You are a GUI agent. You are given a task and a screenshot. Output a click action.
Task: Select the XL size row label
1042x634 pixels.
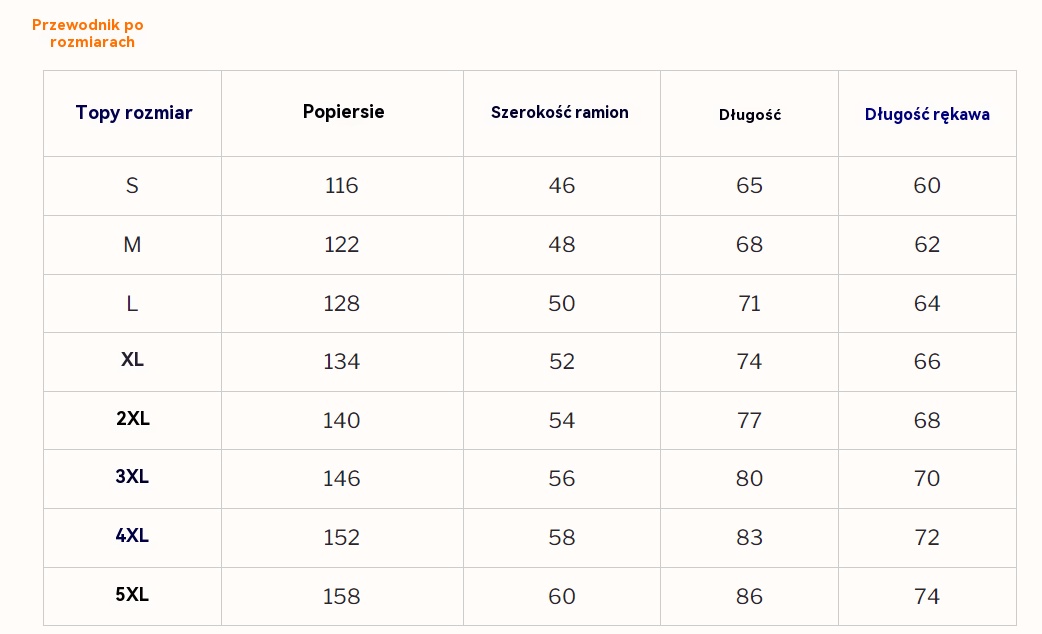[x=132, y=360]
